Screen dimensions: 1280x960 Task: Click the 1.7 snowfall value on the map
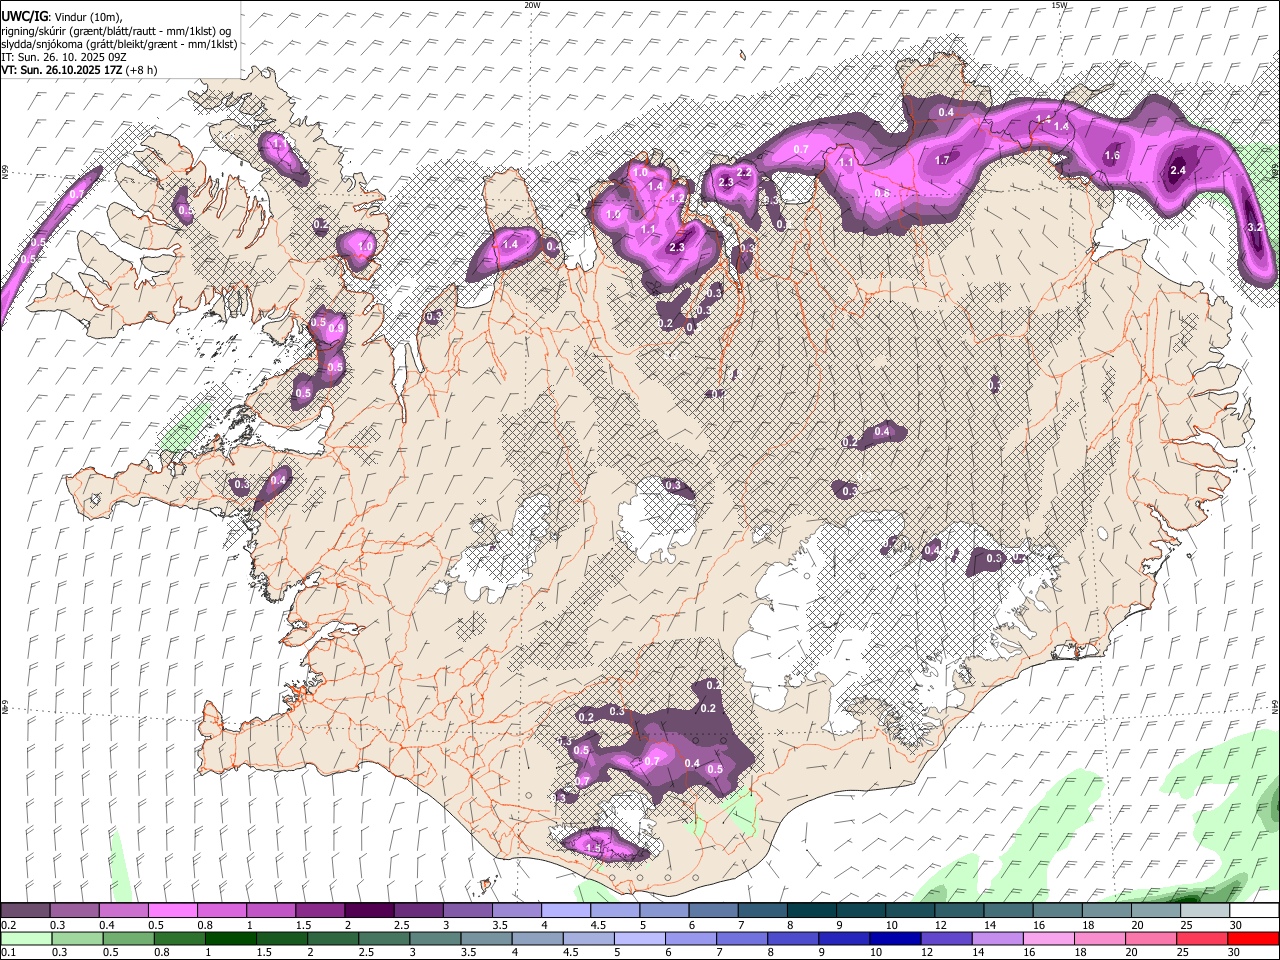pos(942,160)
